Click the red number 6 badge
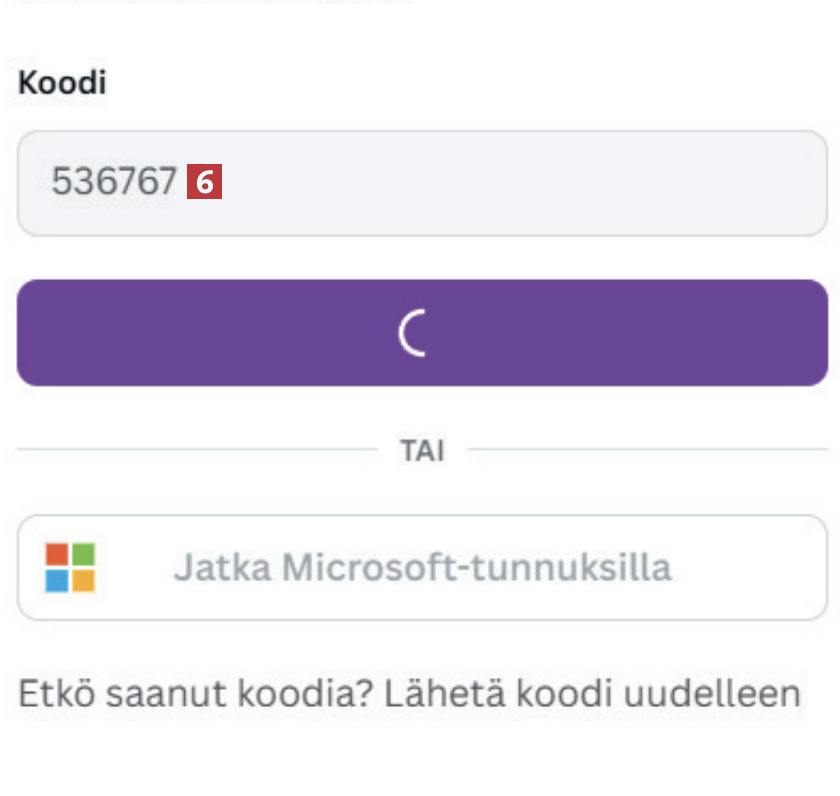 [205, 182]
